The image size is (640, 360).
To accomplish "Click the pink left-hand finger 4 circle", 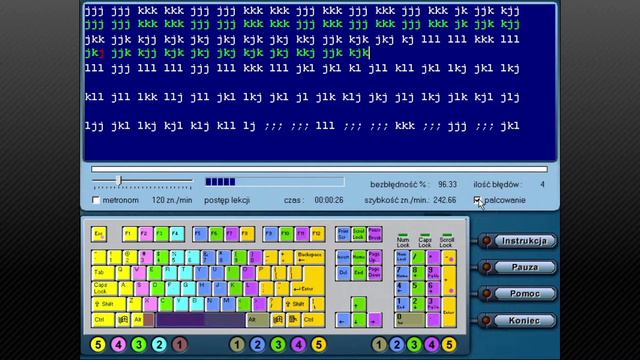I will tap(118, 345).
